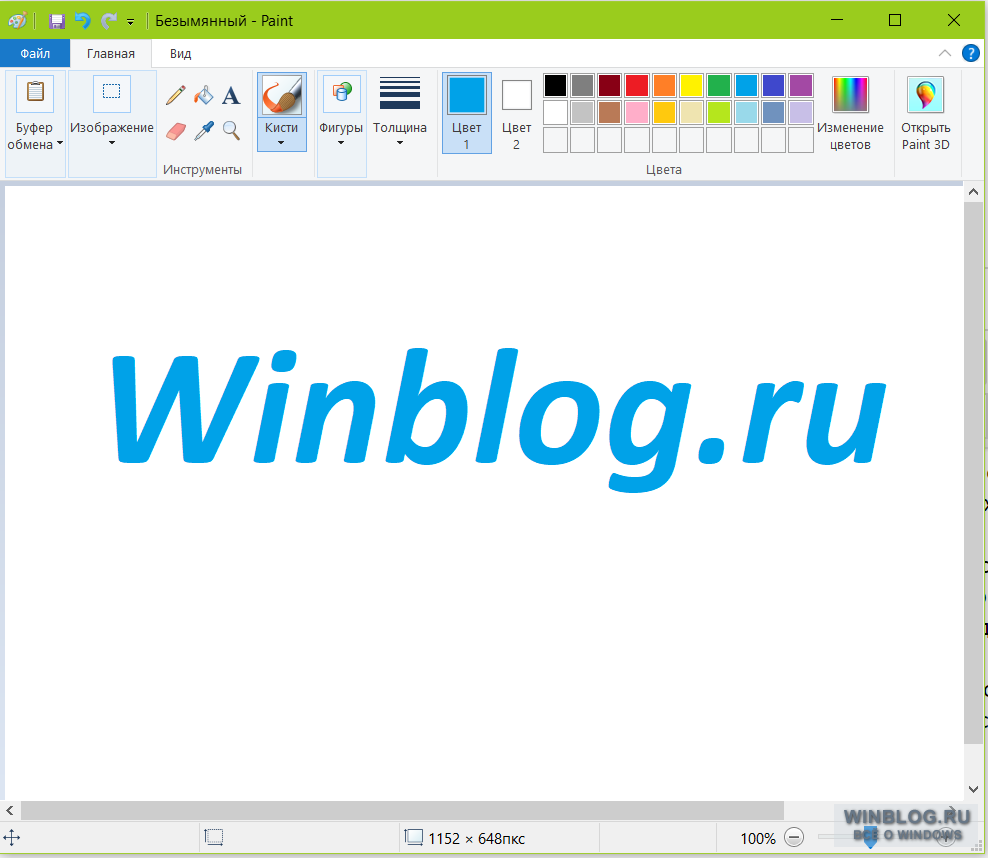Click the horizontal scrollbar thumb
Viewport: 988px width, 858px height.
click(x=402, y=811)
